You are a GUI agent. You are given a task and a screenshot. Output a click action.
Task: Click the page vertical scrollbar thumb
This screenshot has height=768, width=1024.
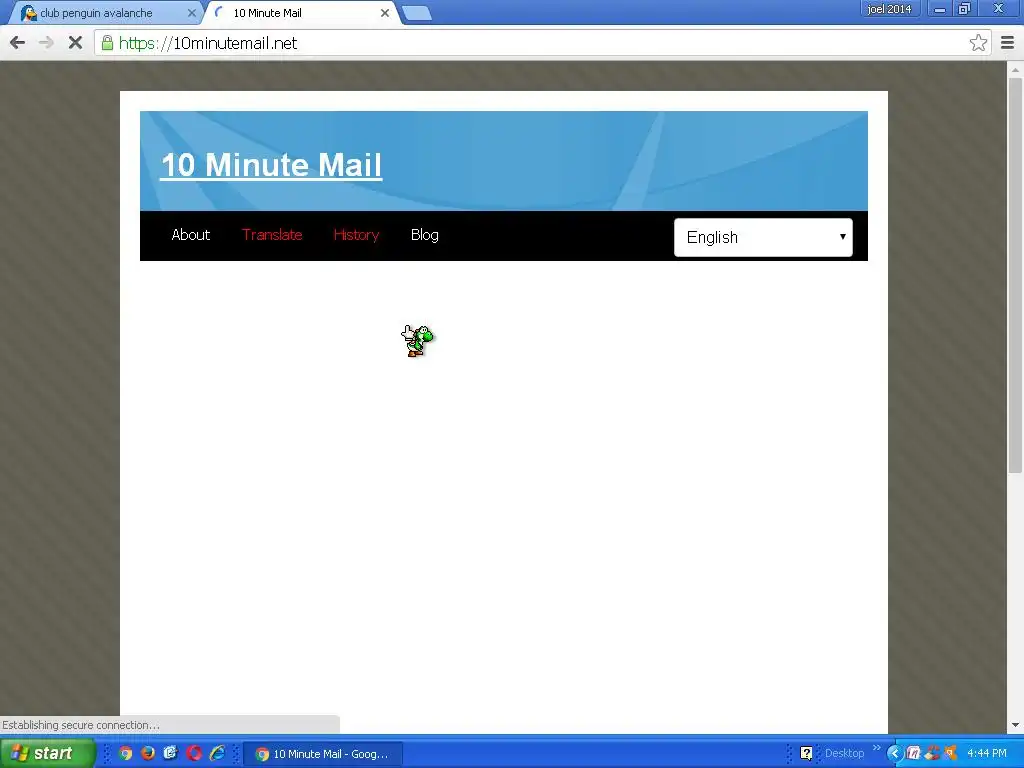1015,274
